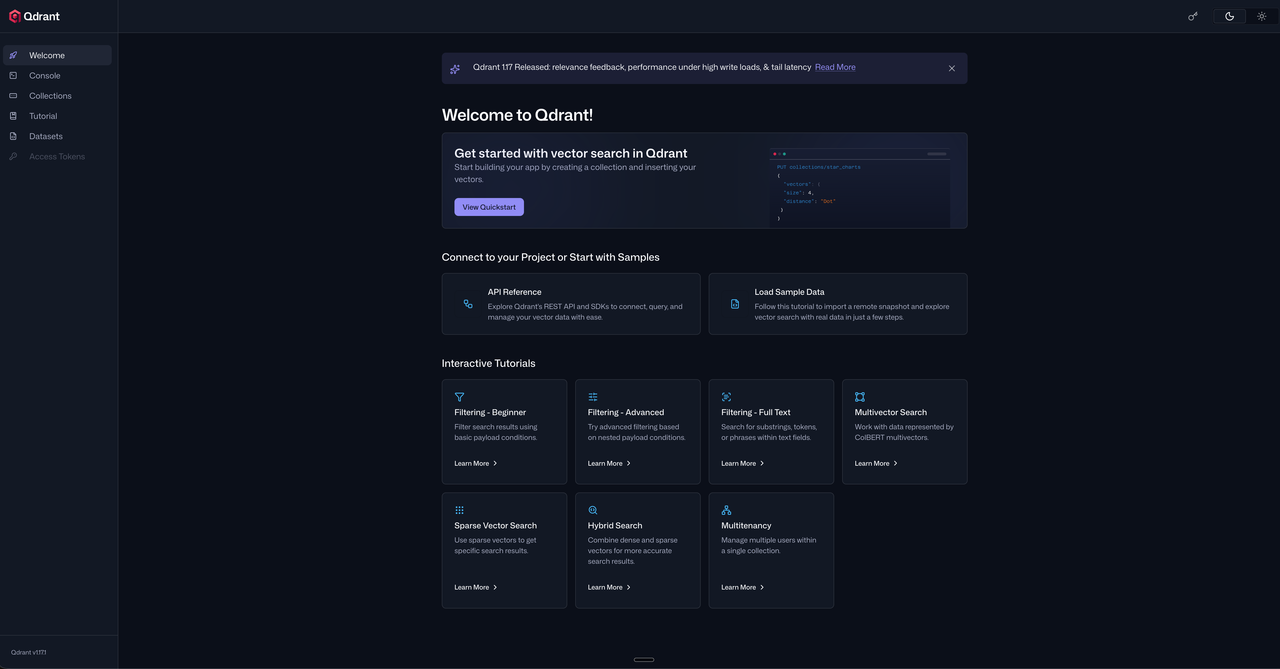Image resolution: width=1280 pixels, height=669 pixels.
Task: Click the sliders icon on Filtering - Advanced
Action: [593, 397]
